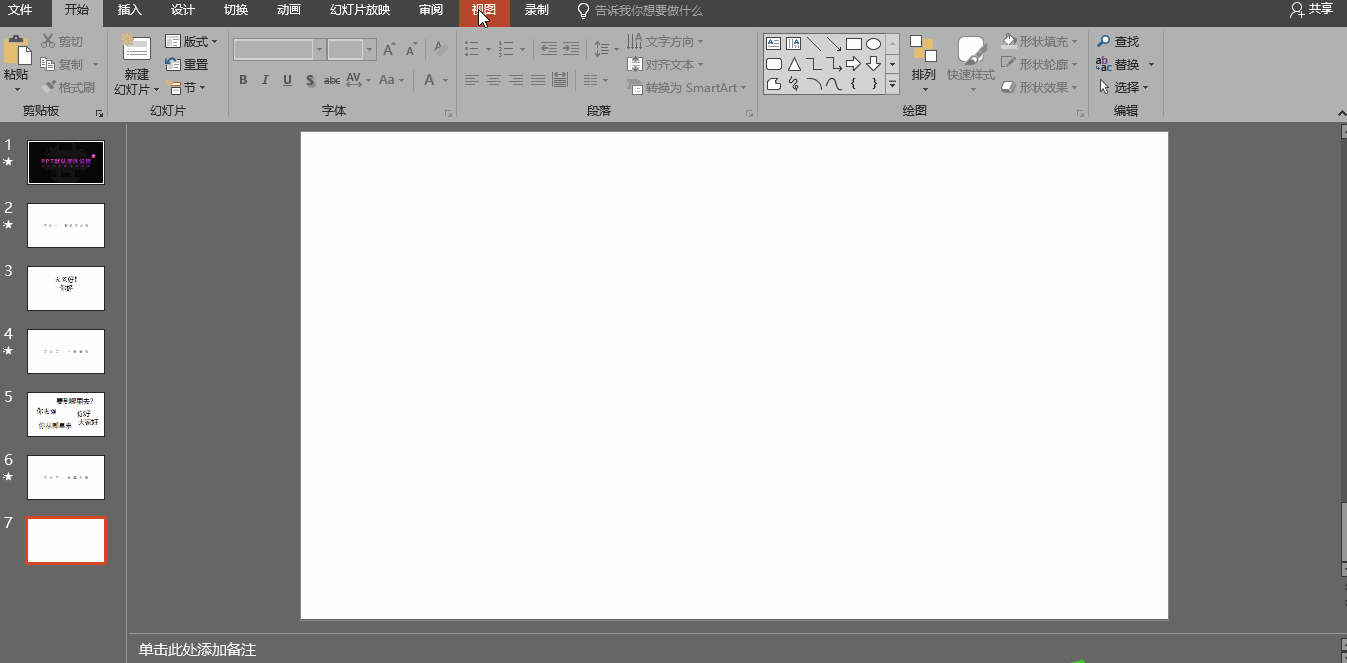Click the Share (共享) button
This screenshot has height=663, width=1347.
click(1311, 9)
